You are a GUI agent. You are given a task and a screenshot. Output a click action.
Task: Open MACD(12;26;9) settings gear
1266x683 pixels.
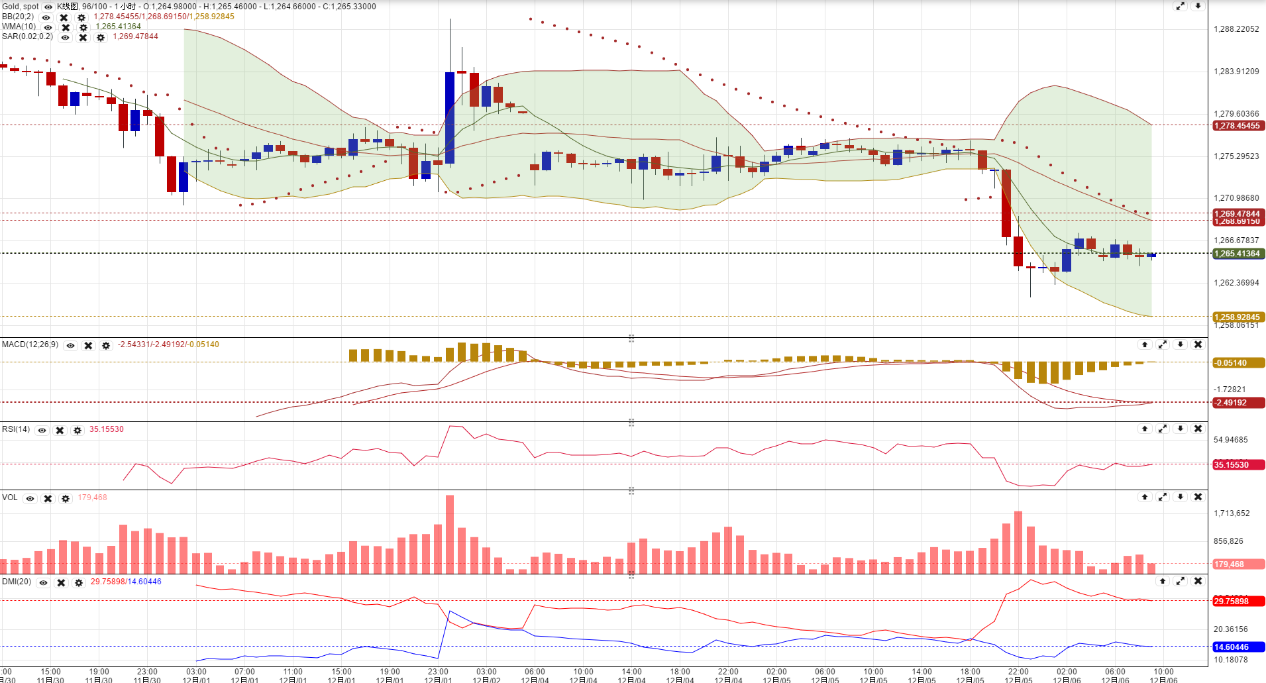(x=106, y=345)
